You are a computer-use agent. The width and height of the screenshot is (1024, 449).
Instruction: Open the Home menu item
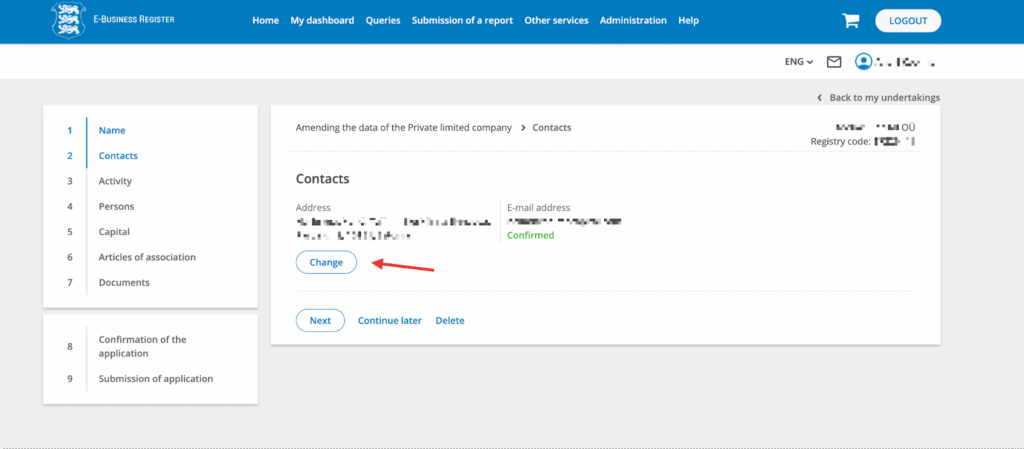(265, 20)
